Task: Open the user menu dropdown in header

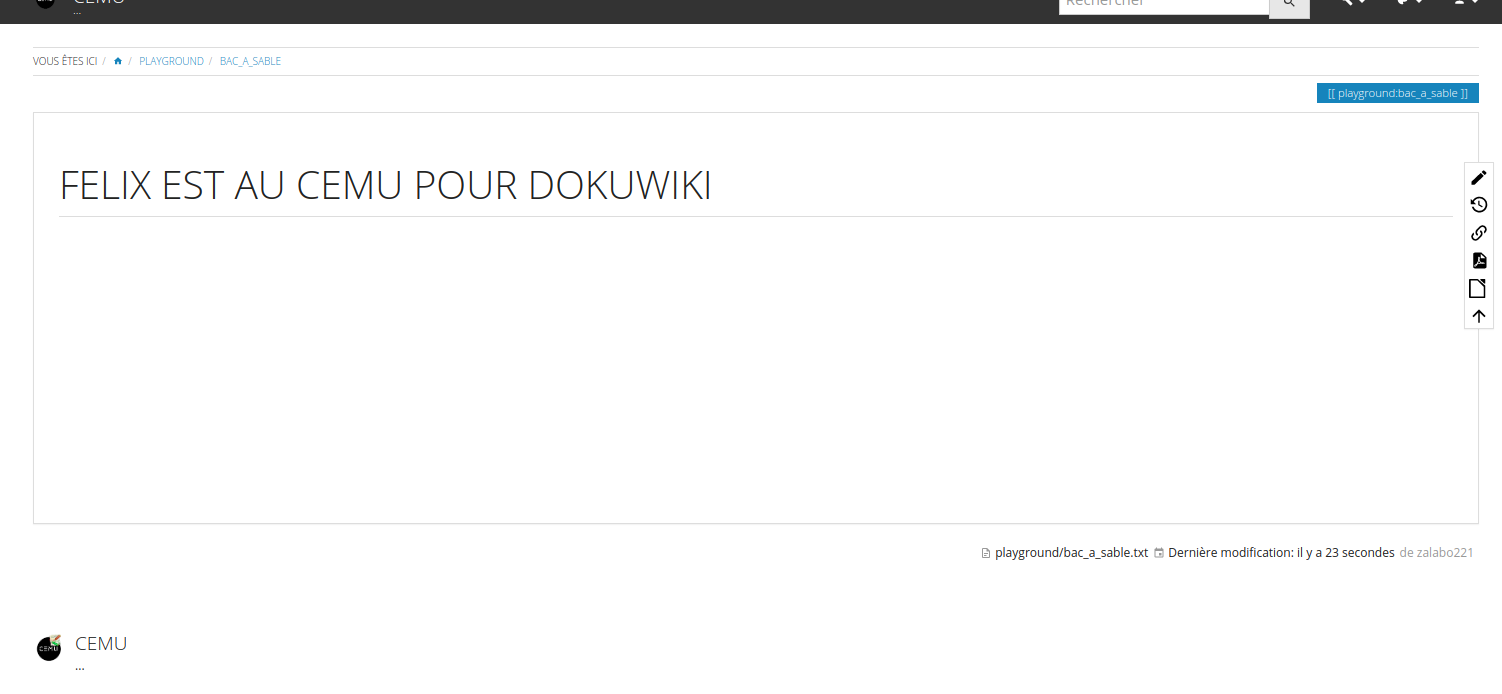Action: (1466, 3)
